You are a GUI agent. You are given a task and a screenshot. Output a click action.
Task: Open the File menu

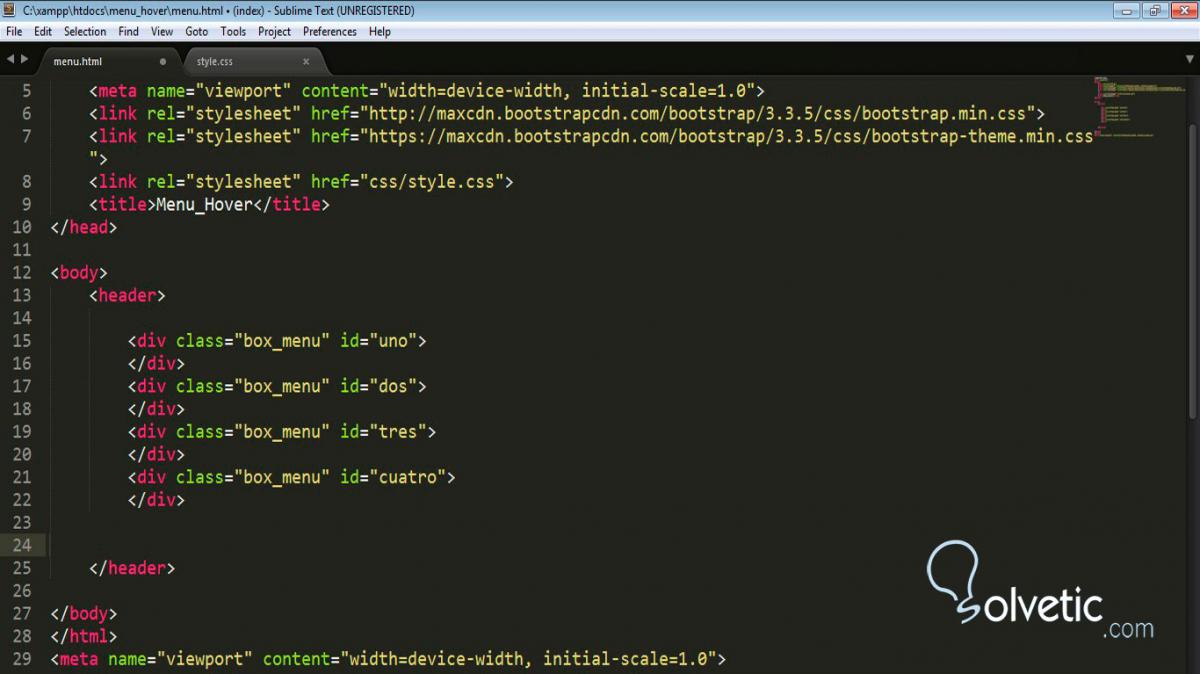pyautogui.click(x=14, y=31)
